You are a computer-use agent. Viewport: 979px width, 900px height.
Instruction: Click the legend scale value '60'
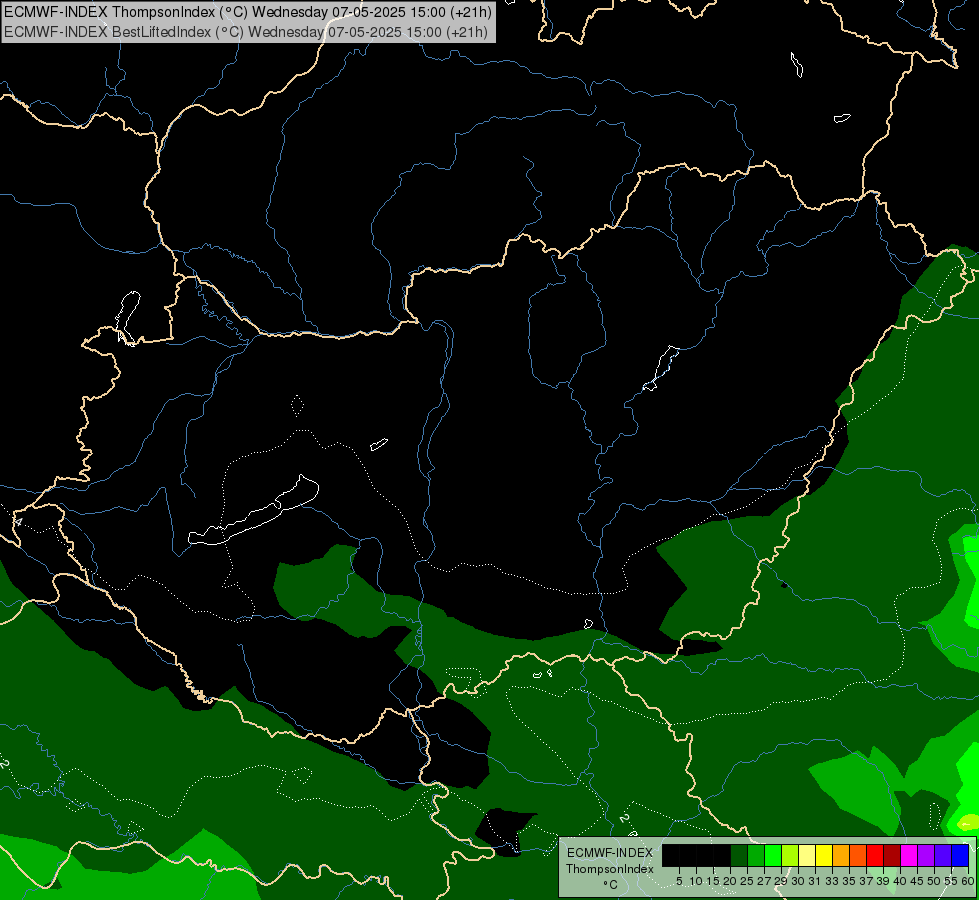pyautogui.click(x=968, y=881)
